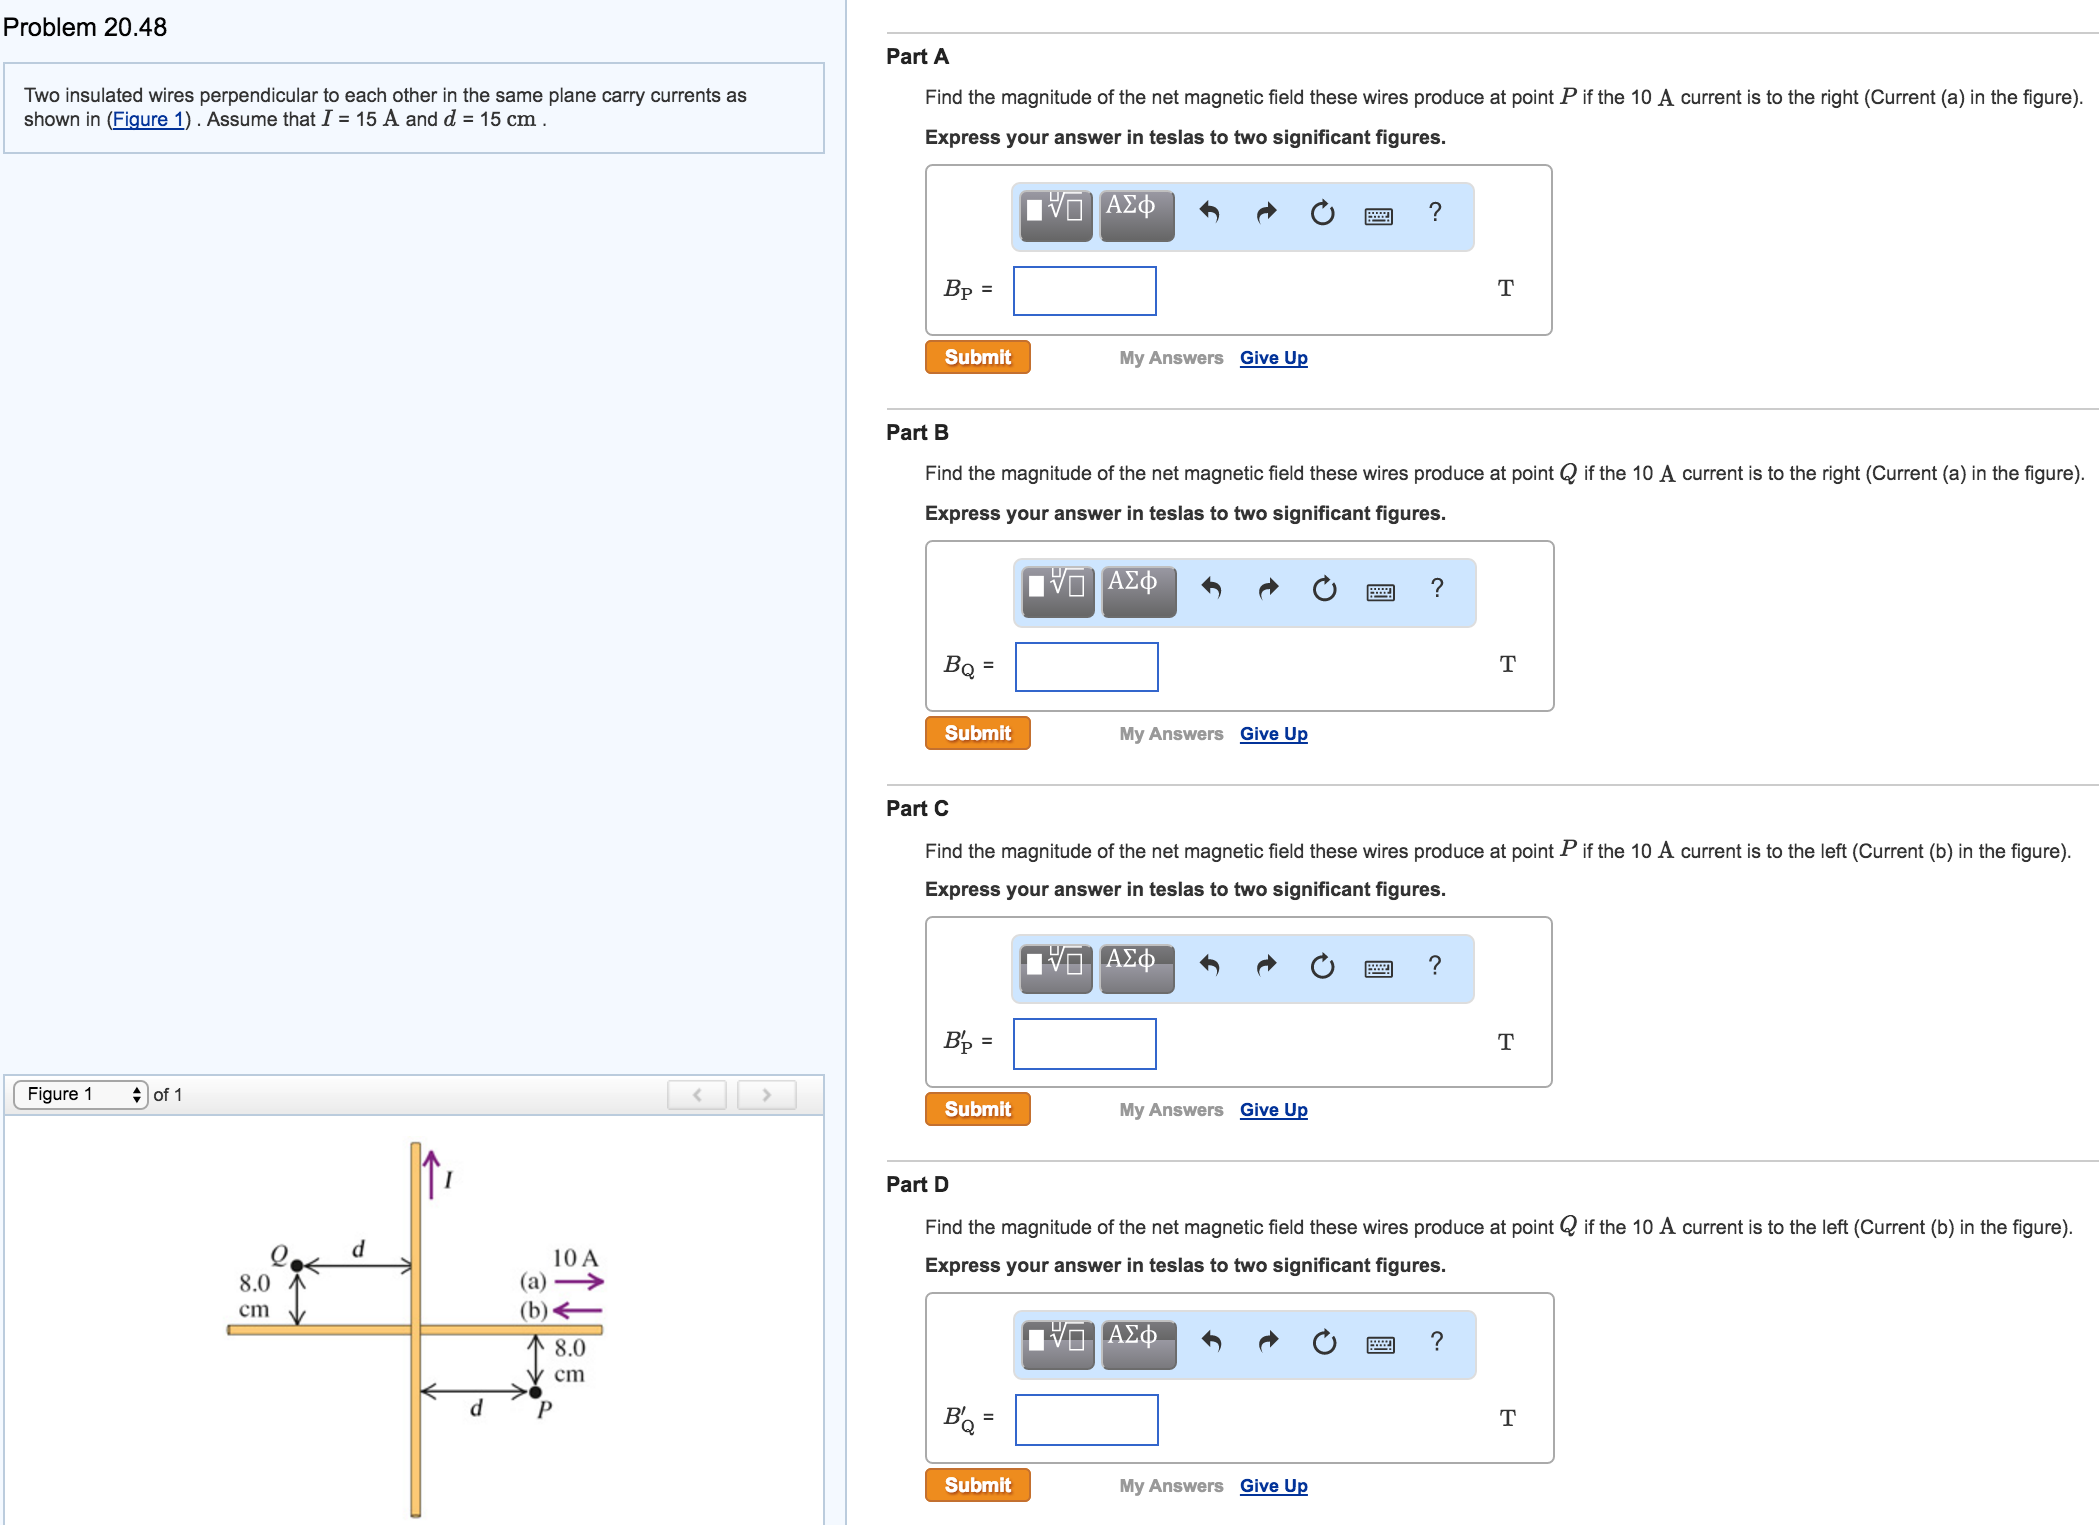
Task: Submit the Part B answer
Action: pyautogui.click(x=978, y=733)
